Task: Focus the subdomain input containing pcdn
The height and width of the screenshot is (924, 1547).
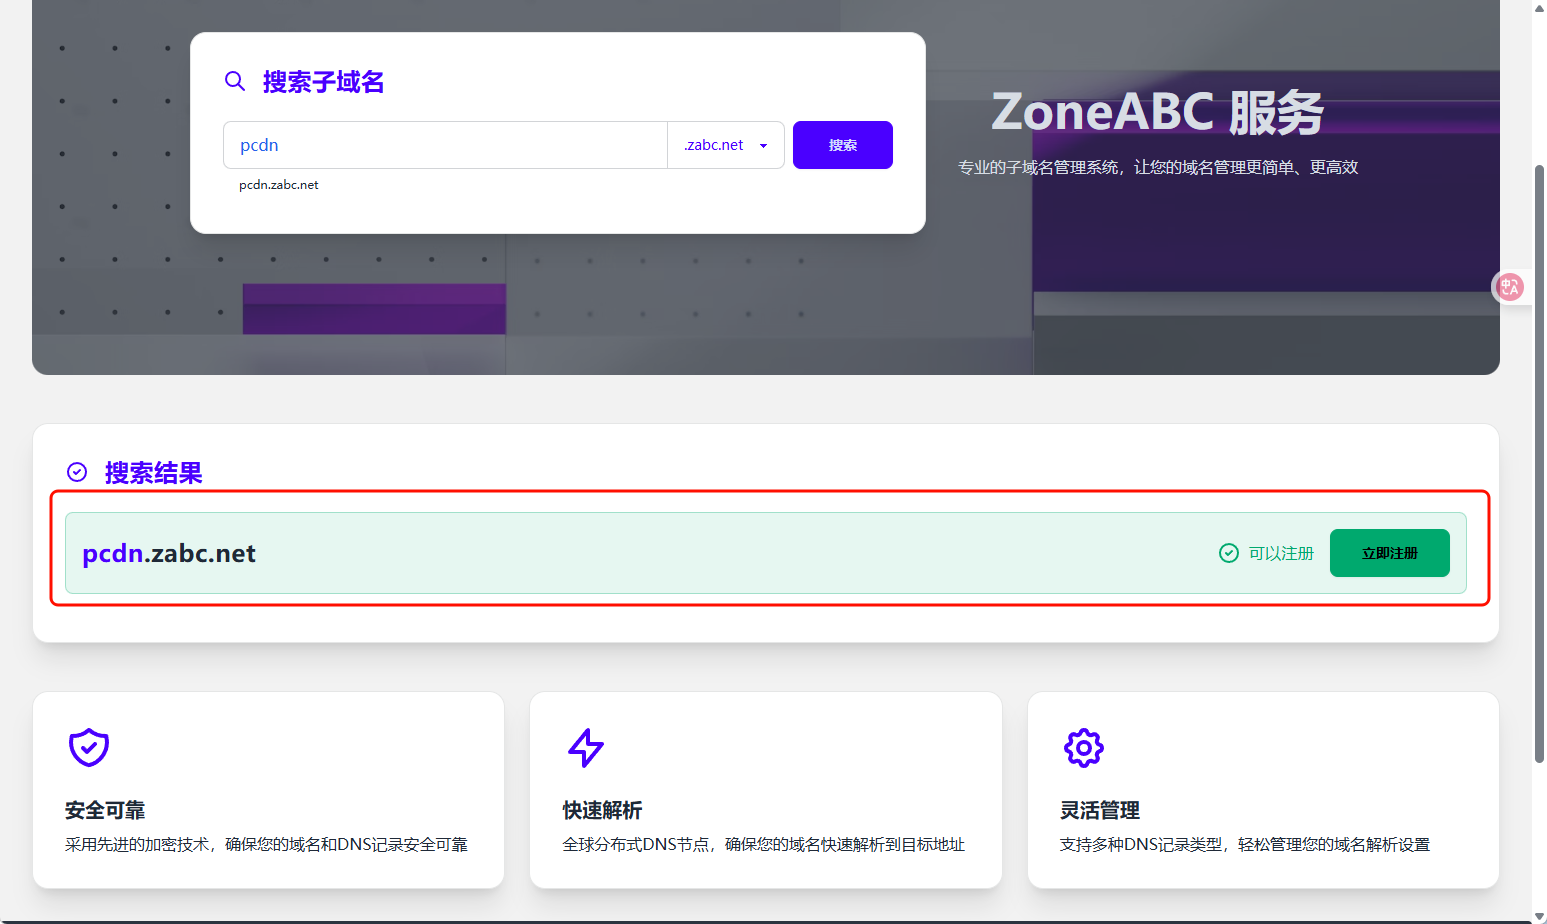Action: pyautogui.click(x=445, y=145)
